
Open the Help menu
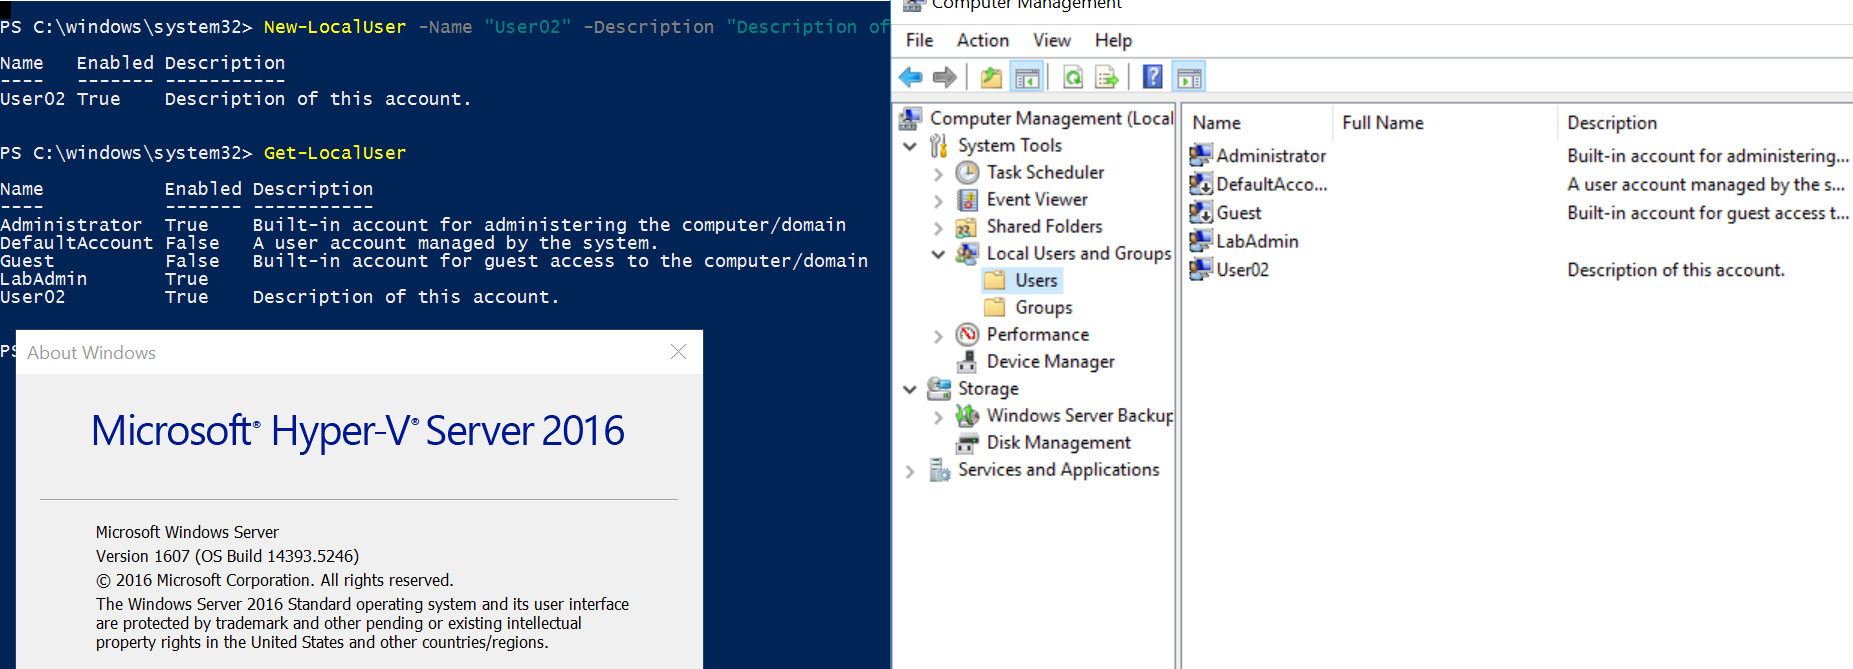(x=1113, y=40)
